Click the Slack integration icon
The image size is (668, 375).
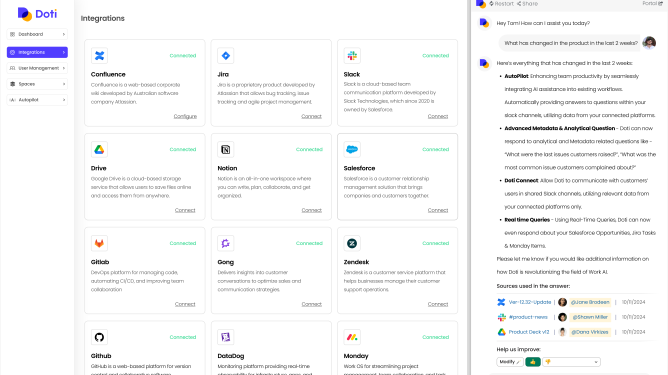point(352,55)
